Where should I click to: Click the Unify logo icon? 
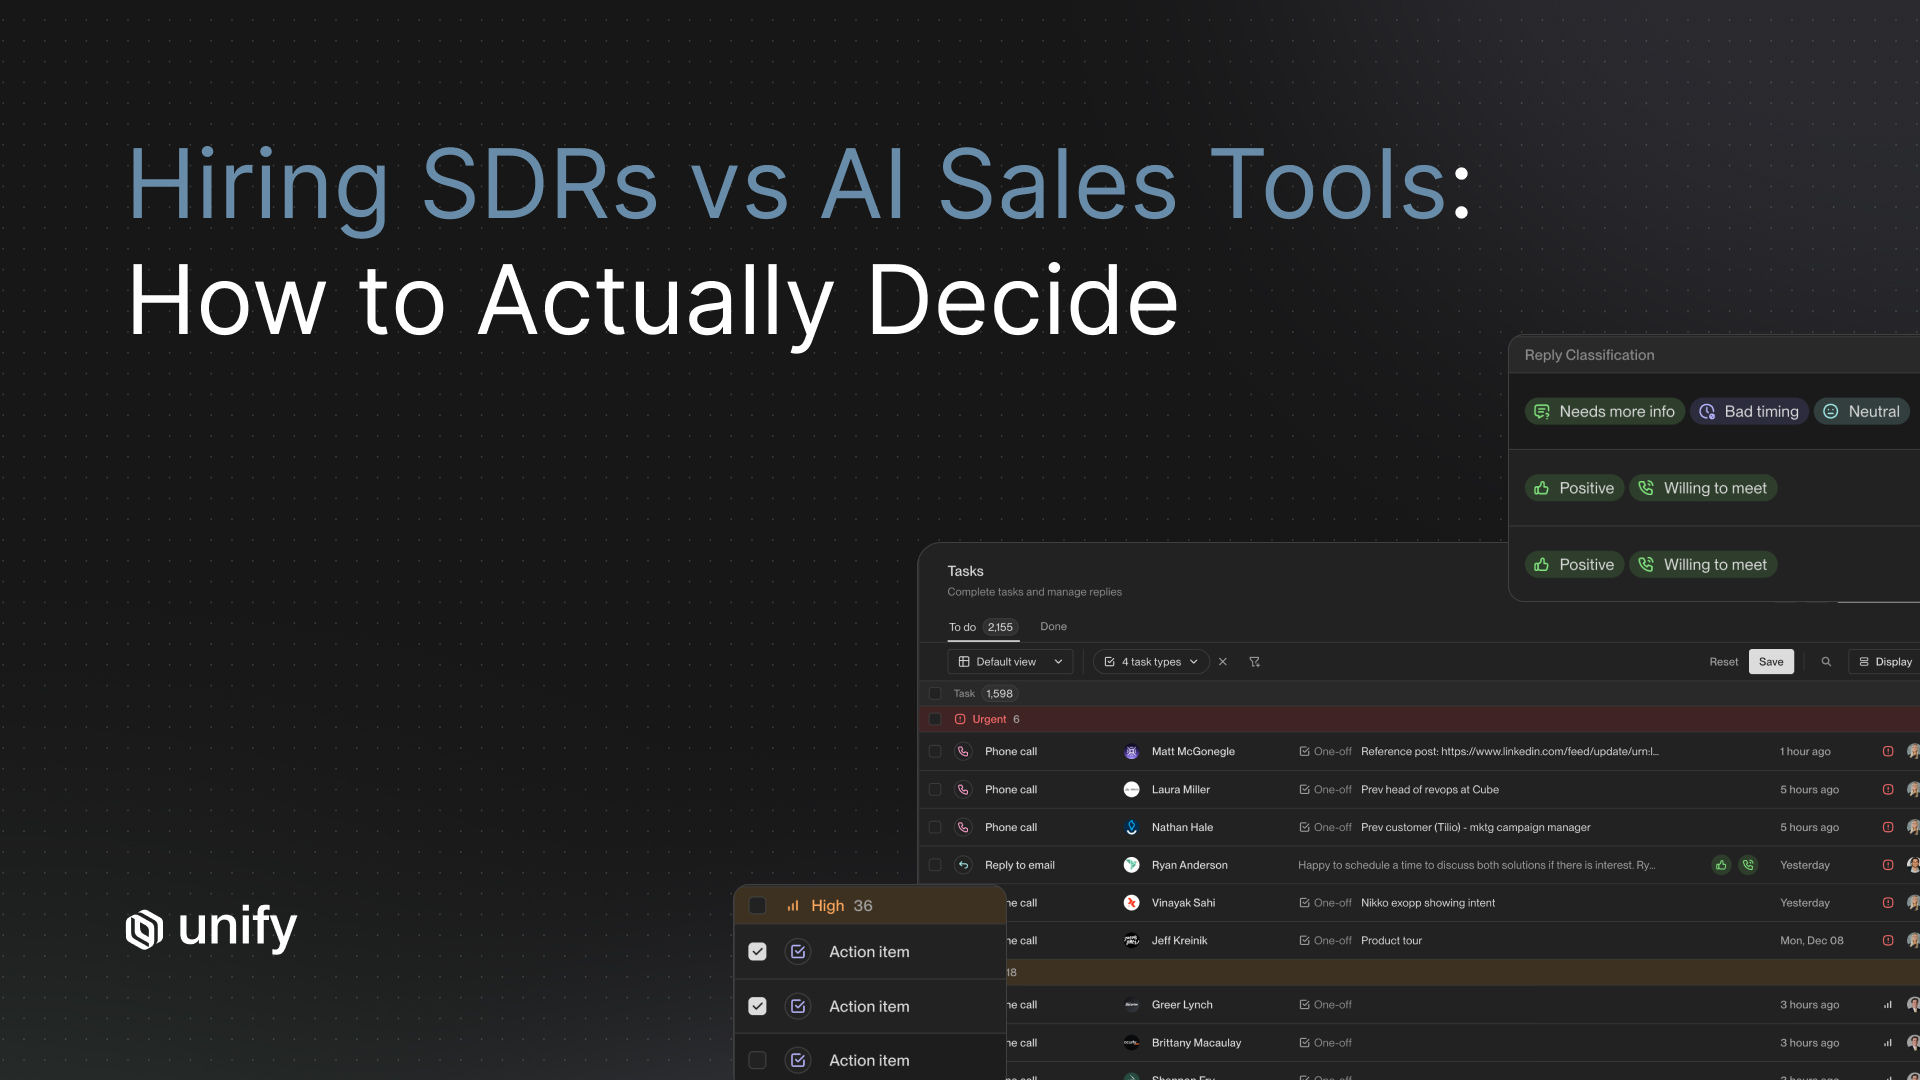(144, 929)
